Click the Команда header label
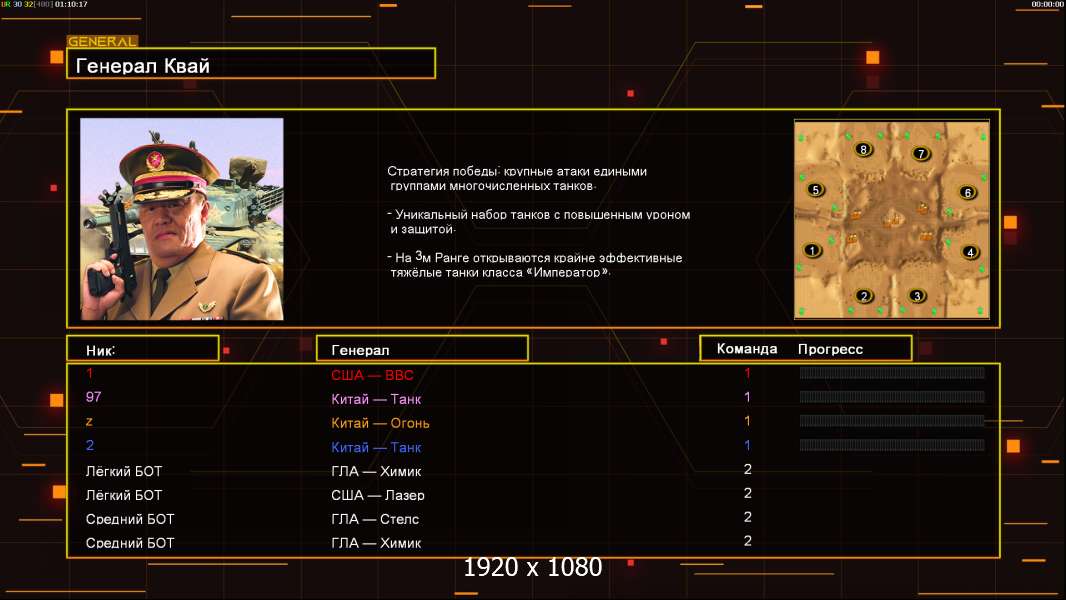The width and height of the screenshot is (1066, 600). (x=746, y=349)
